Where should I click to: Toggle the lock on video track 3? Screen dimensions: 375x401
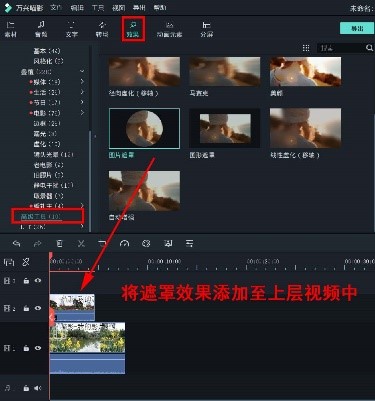(26, 281)
